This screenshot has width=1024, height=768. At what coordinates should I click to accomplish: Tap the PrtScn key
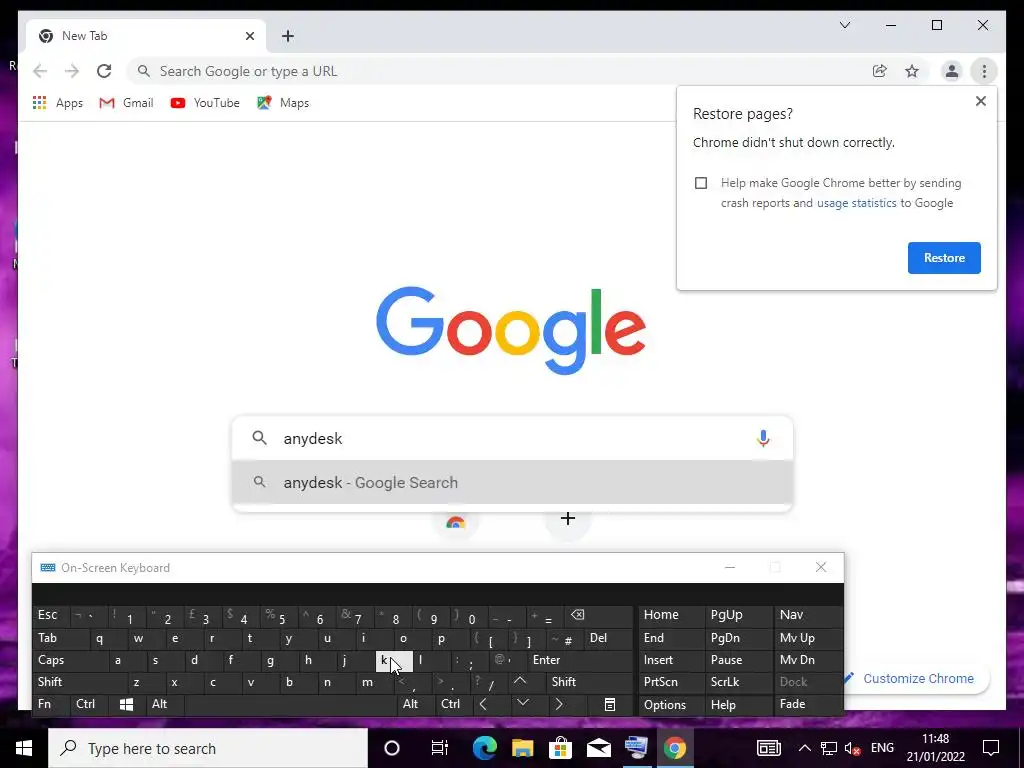672,682
